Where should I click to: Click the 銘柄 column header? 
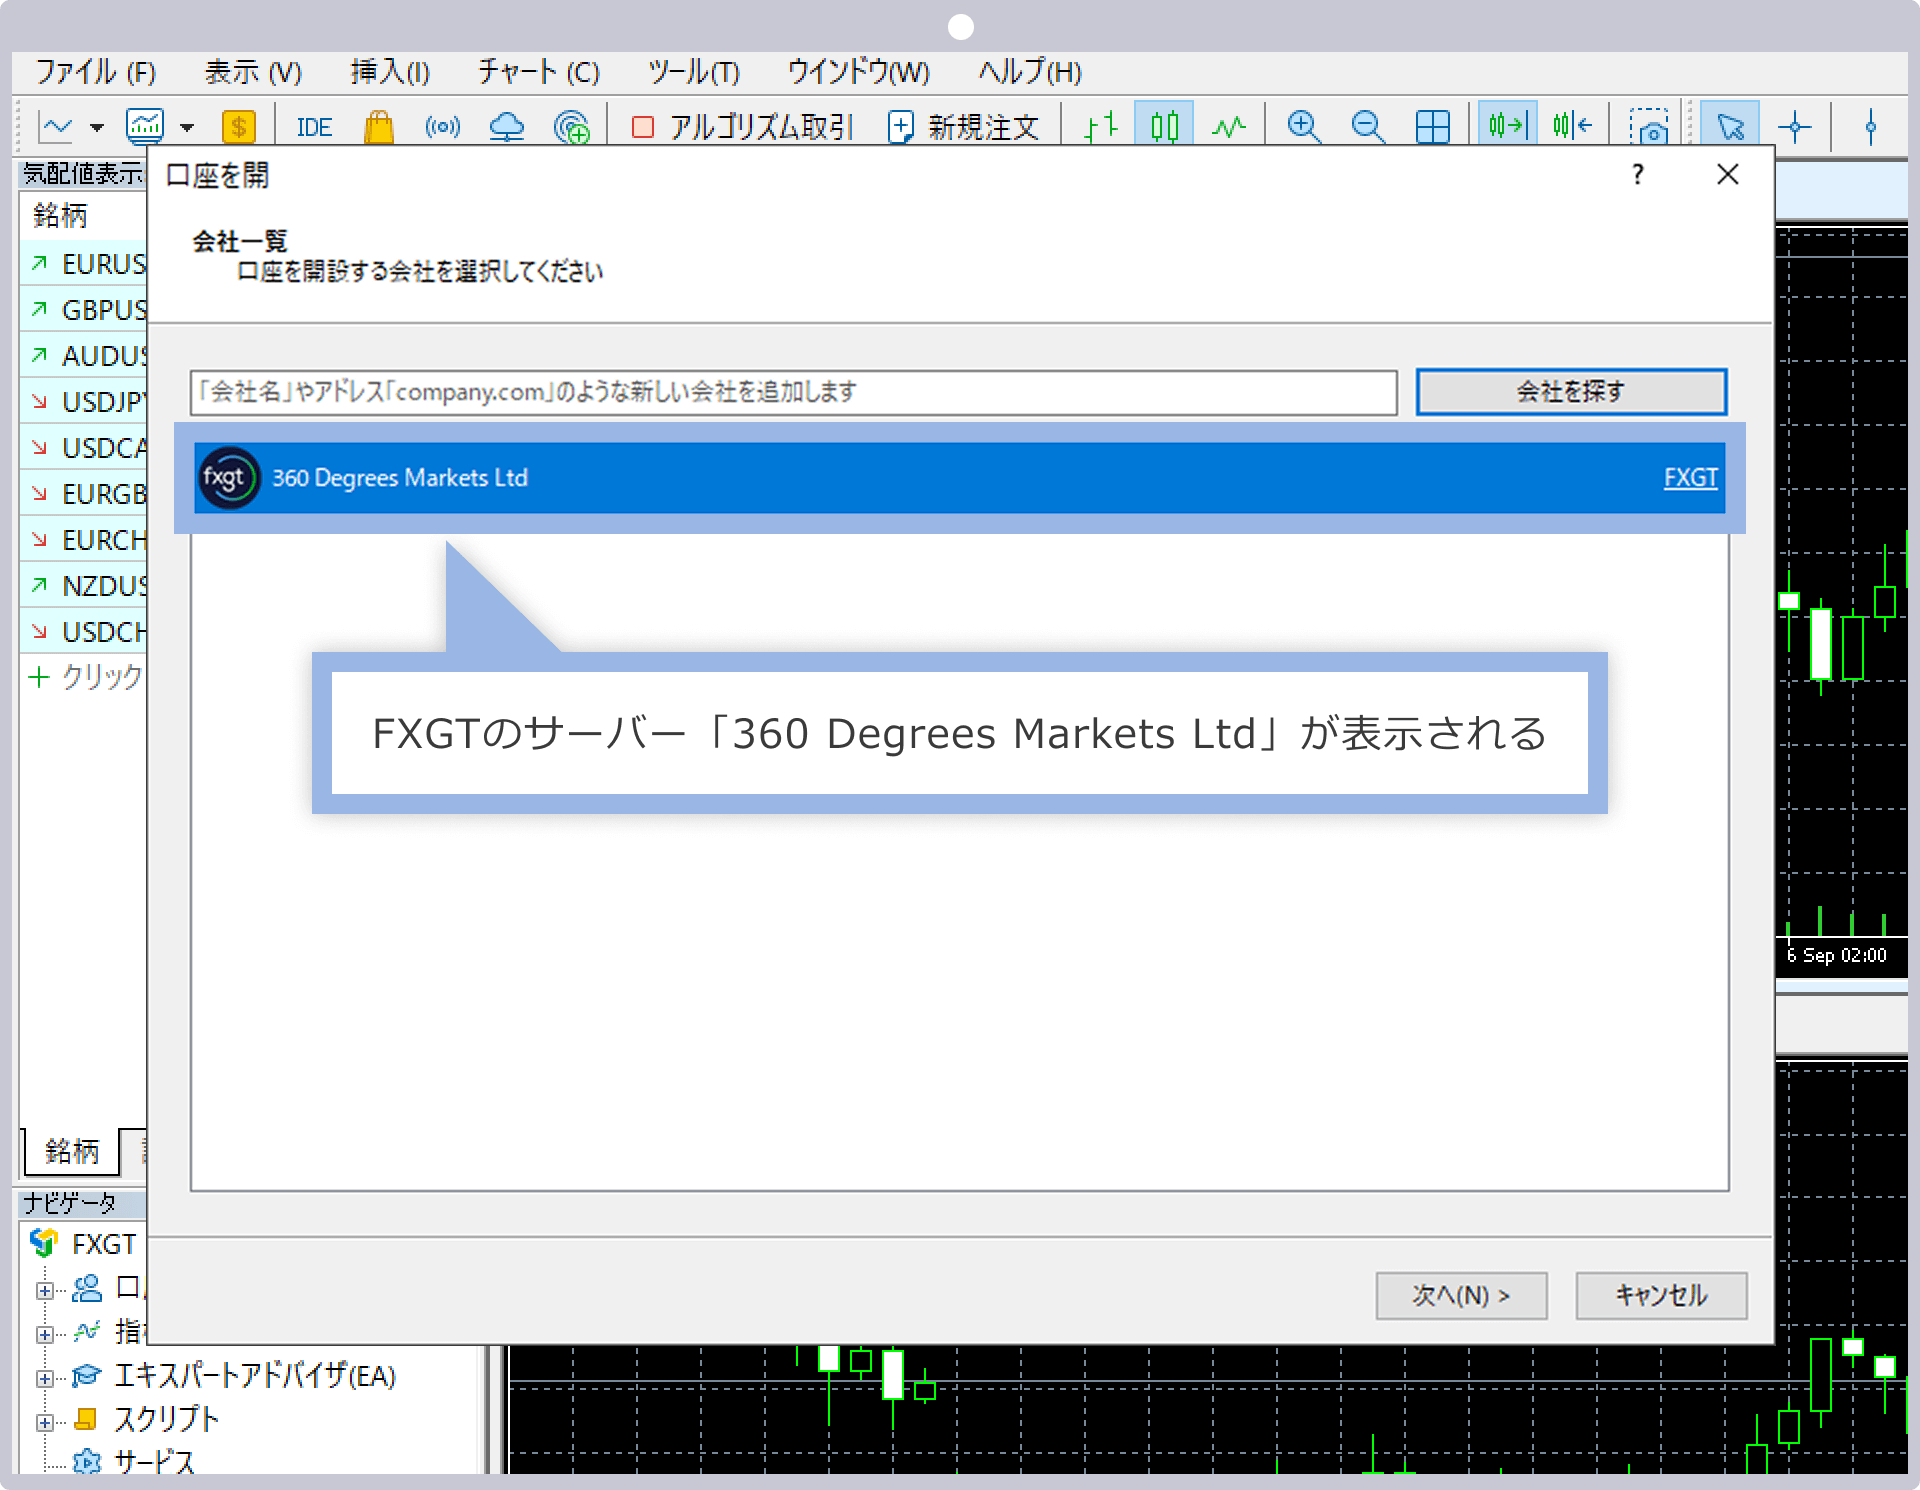click(x=84, y=216)
